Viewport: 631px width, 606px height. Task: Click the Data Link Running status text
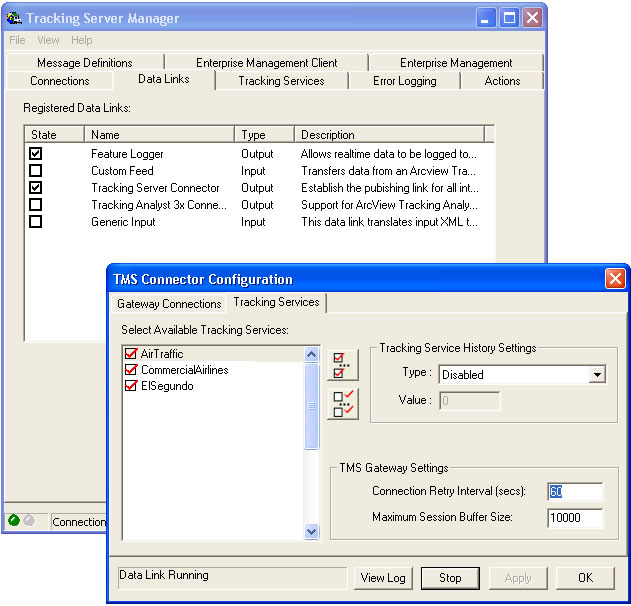pyautogui.click(x=164, y=575)
